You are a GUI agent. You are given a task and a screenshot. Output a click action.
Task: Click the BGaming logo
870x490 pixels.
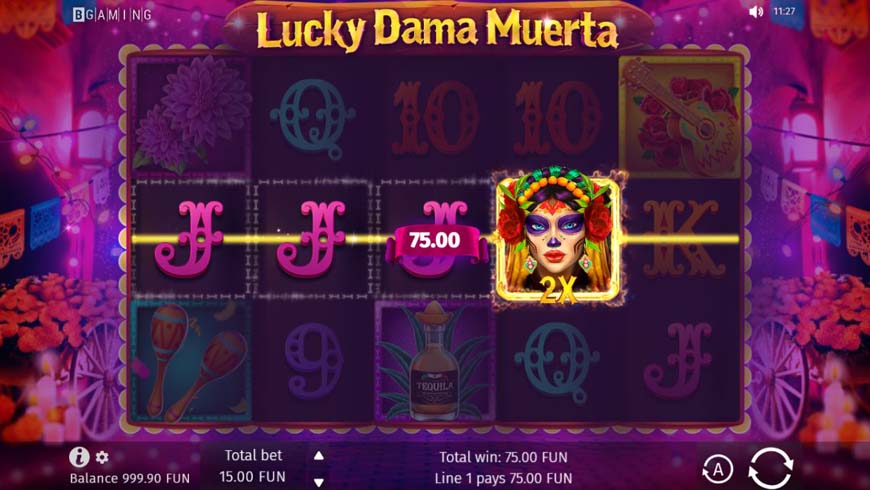112,15
